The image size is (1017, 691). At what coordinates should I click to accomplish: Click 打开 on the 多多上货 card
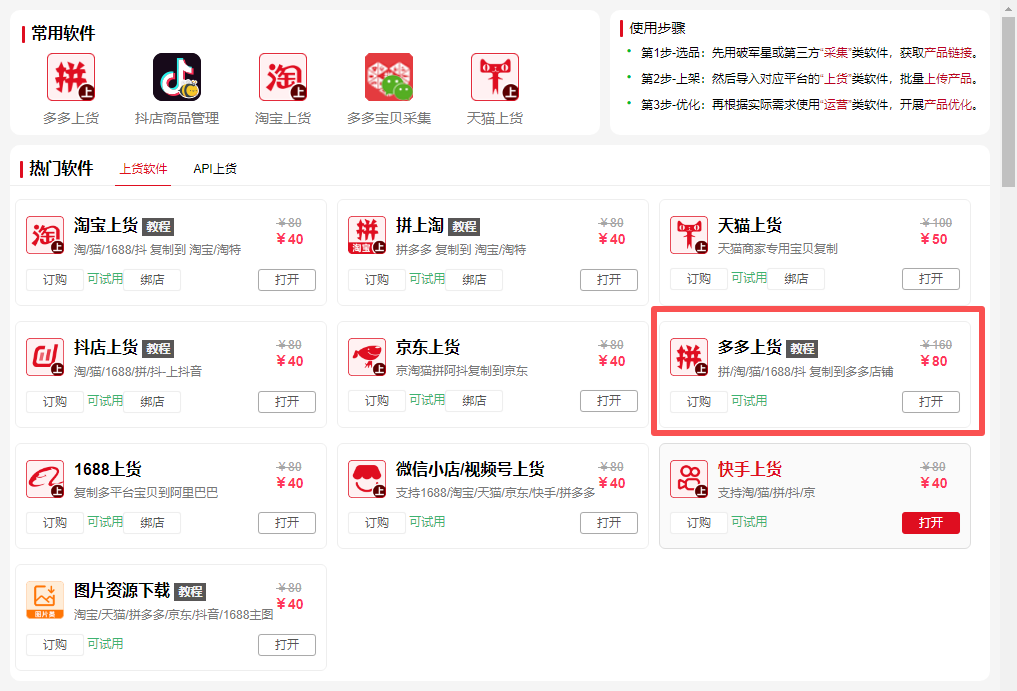931,402
